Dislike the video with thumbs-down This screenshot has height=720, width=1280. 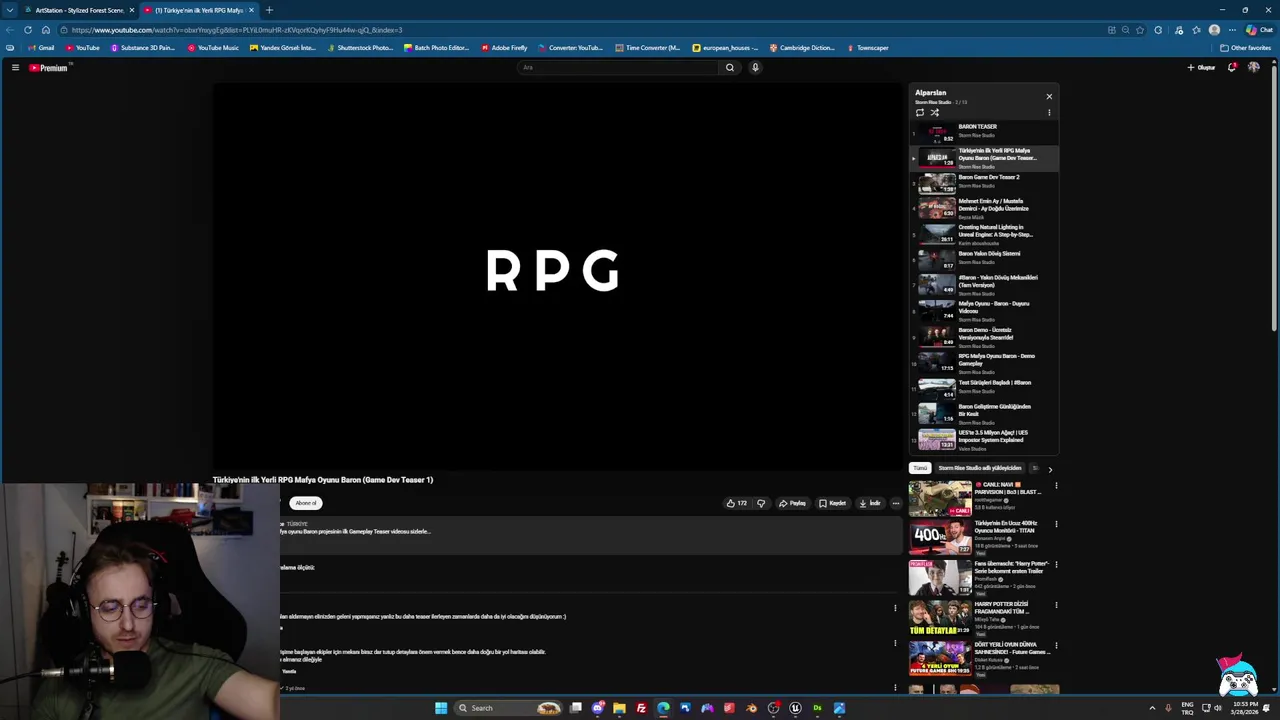tap(761, 503)
